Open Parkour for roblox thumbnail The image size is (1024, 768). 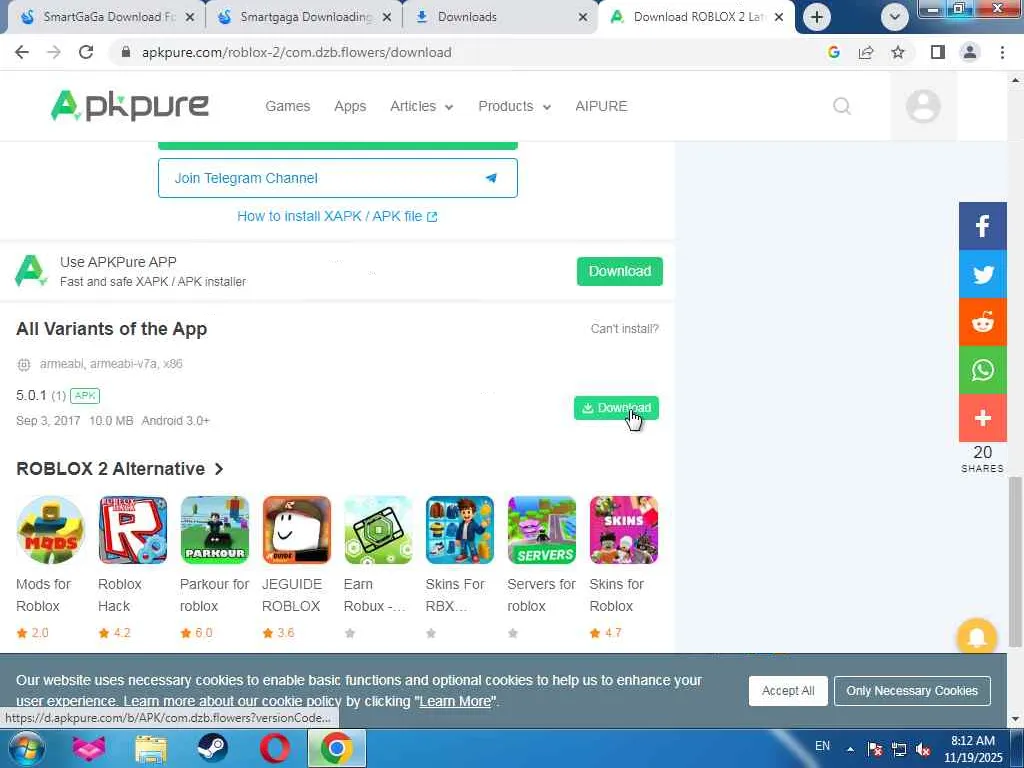(x=215, y=530)
